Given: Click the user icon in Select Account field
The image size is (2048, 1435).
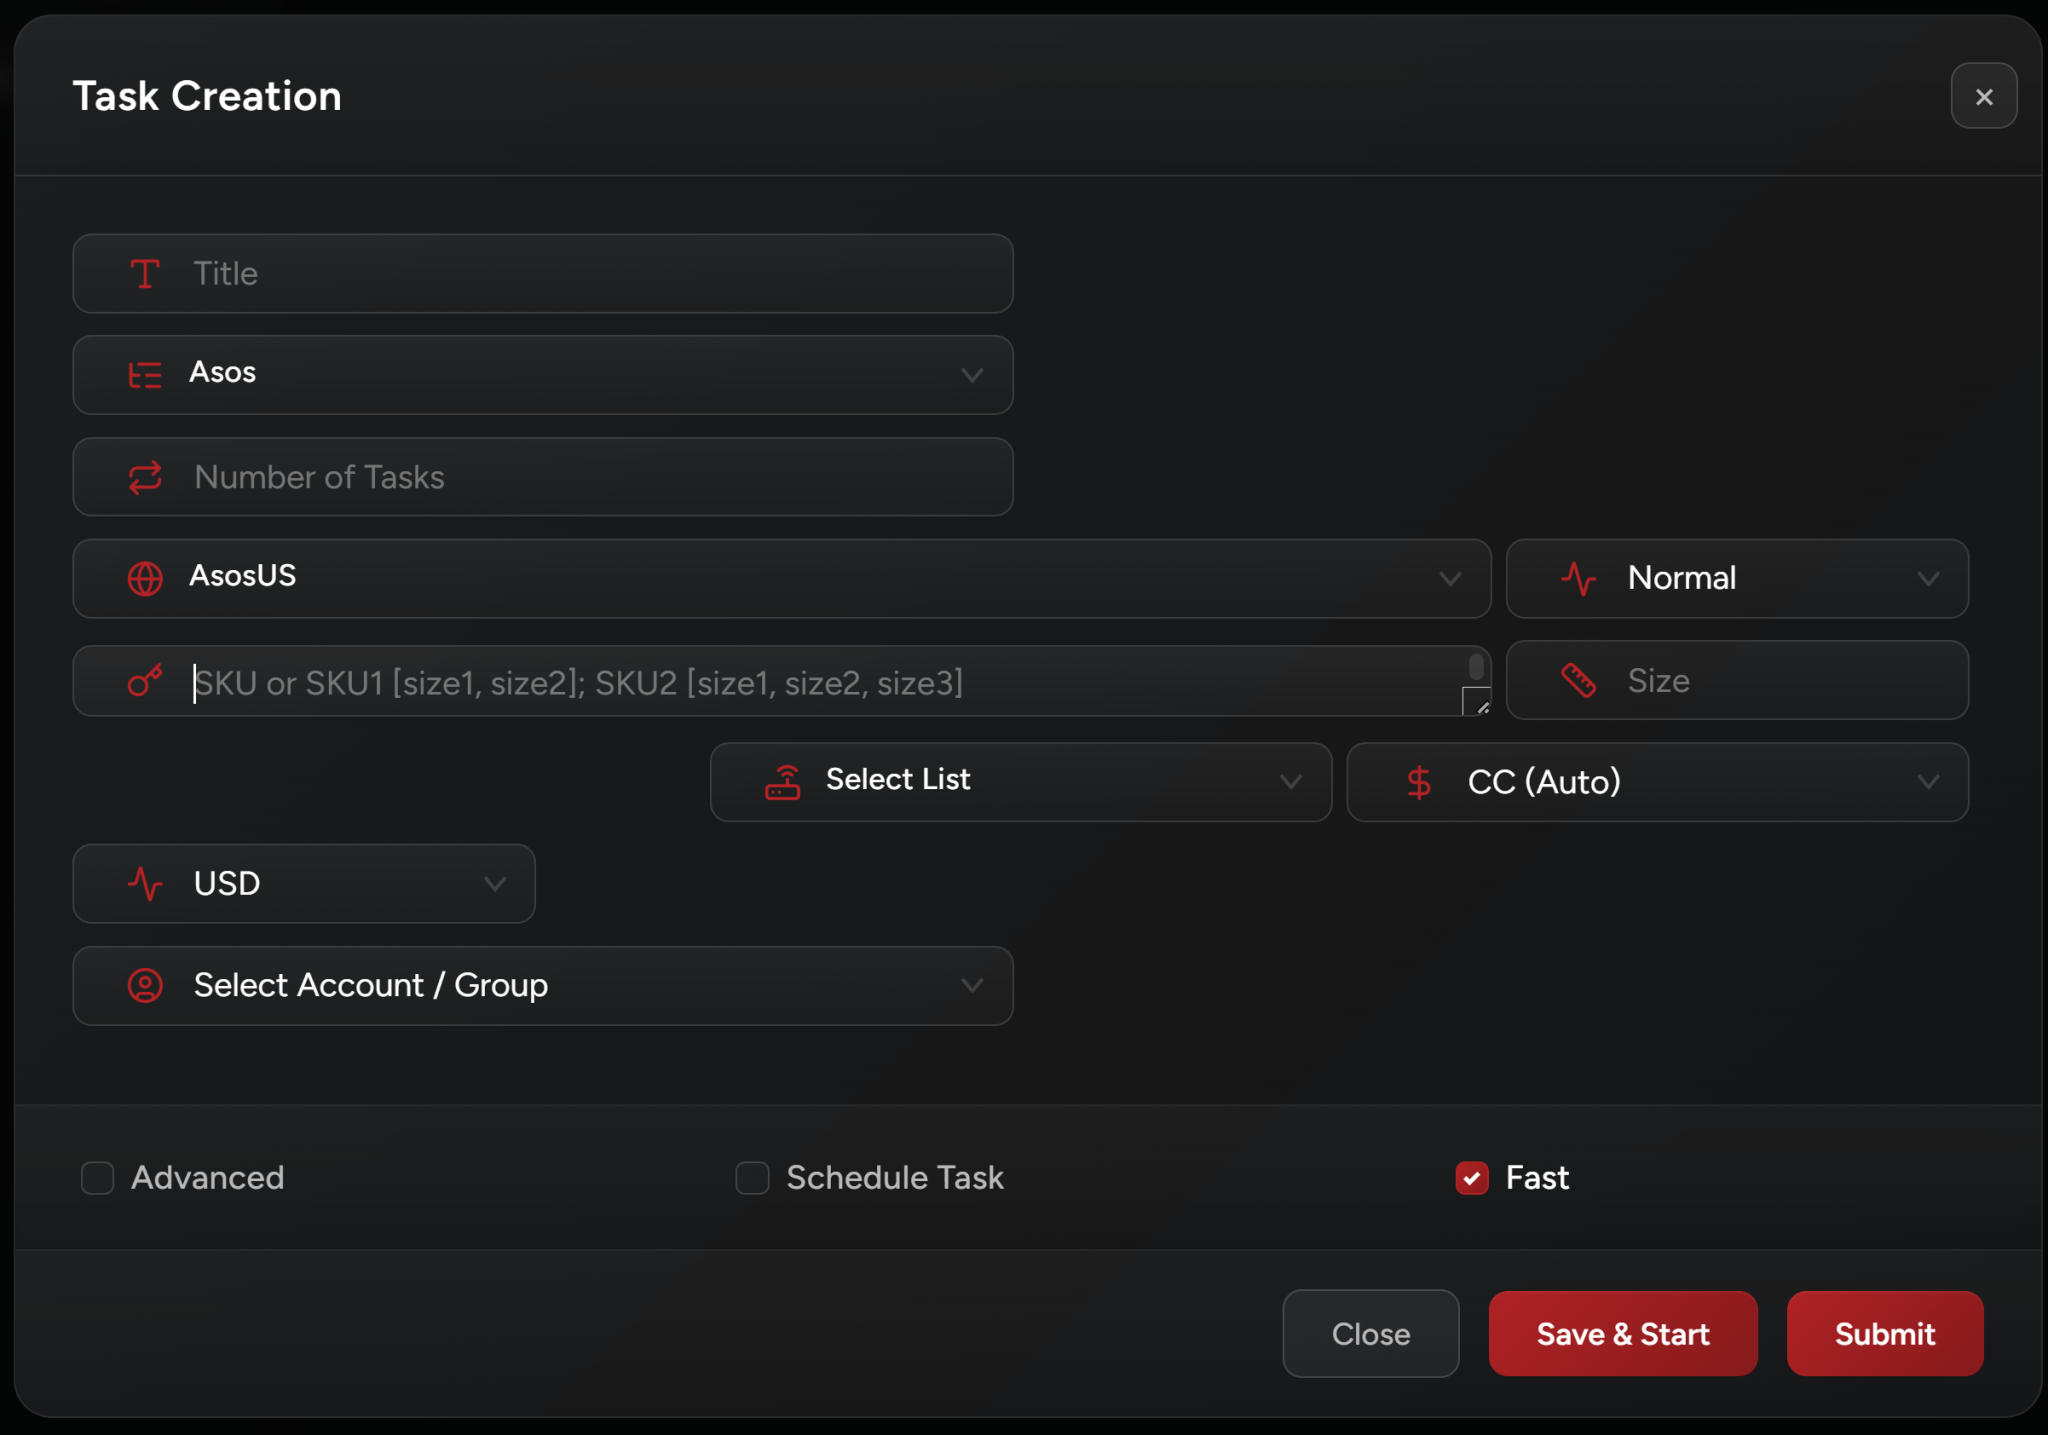Looking at the screenshot, I should coord(145,986).
